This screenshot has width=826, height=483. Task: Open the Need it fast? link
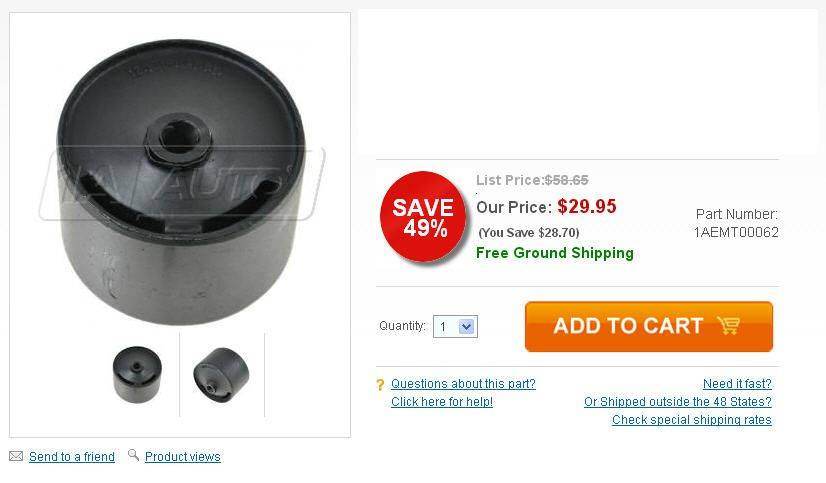point(737,384)
